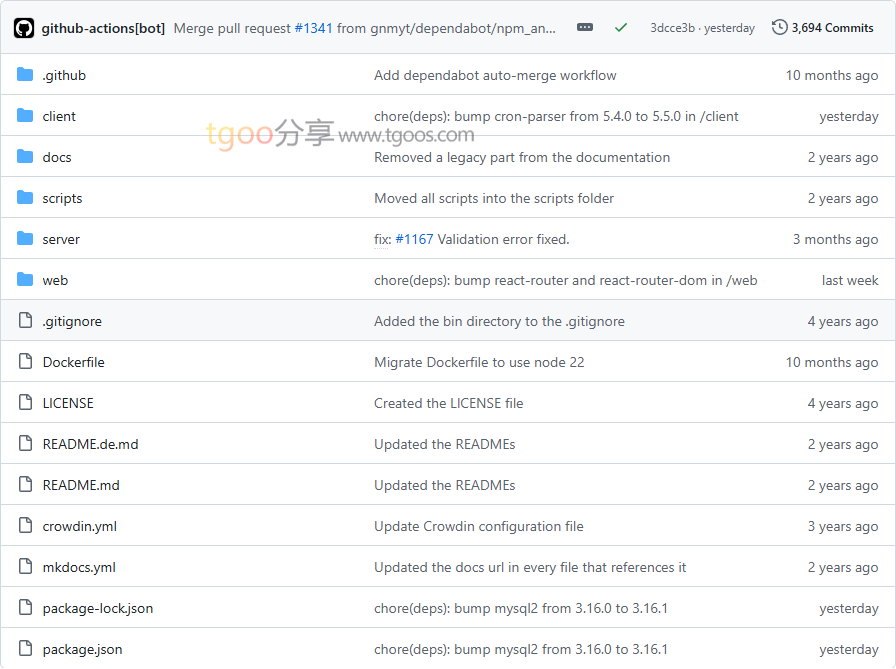Screen dimensions: 896x669
Task: Open the 3,694 Commits history
Action: tap(823, 28)
